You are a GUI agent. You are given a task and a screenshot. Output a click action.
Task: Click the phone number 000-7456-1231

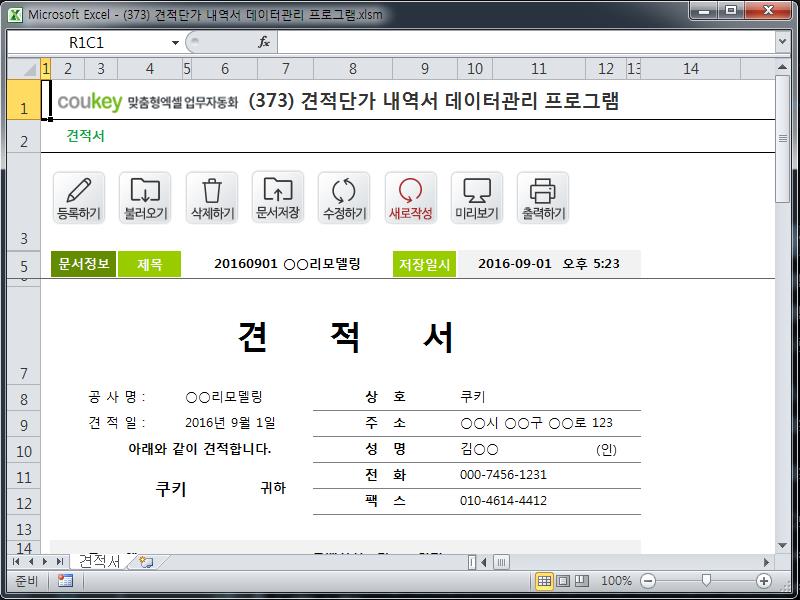coord(503,475)
